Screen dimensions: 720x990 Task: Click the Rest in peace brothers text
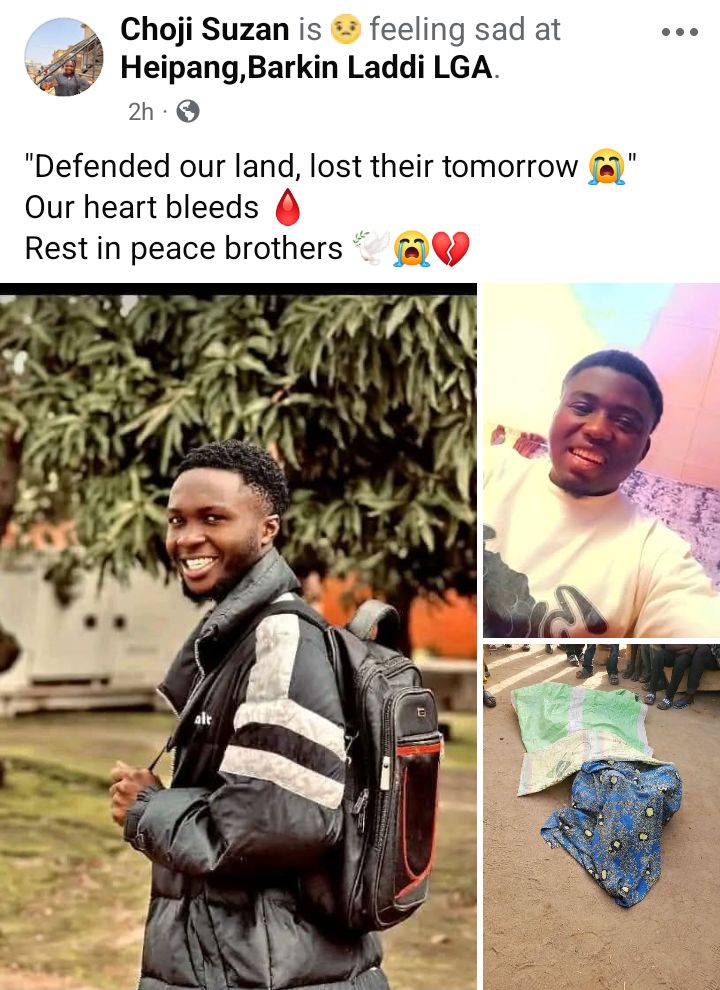pos(183,249)
